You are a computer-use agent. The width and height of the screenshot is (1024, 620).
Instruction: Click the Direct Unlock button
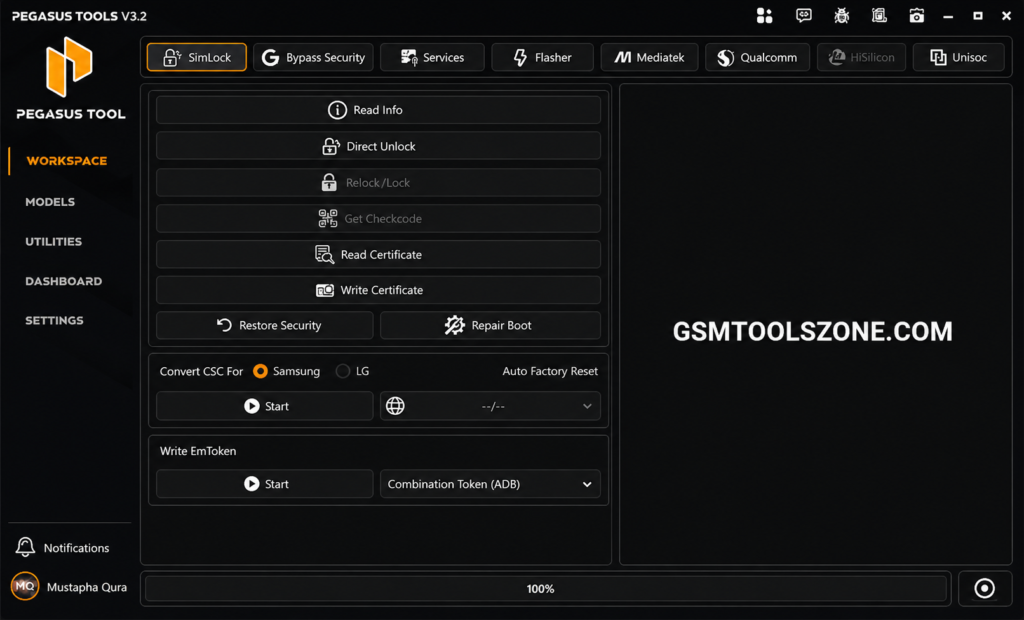(378, 146)
